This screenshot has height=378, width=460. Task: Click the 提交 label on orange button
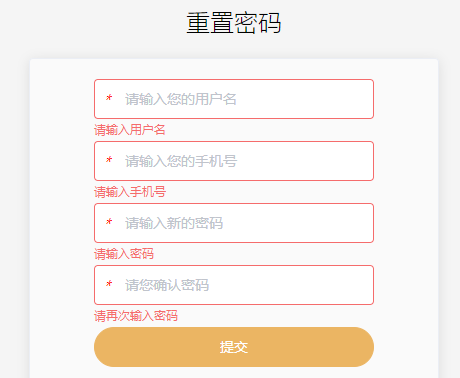point(234,347)
